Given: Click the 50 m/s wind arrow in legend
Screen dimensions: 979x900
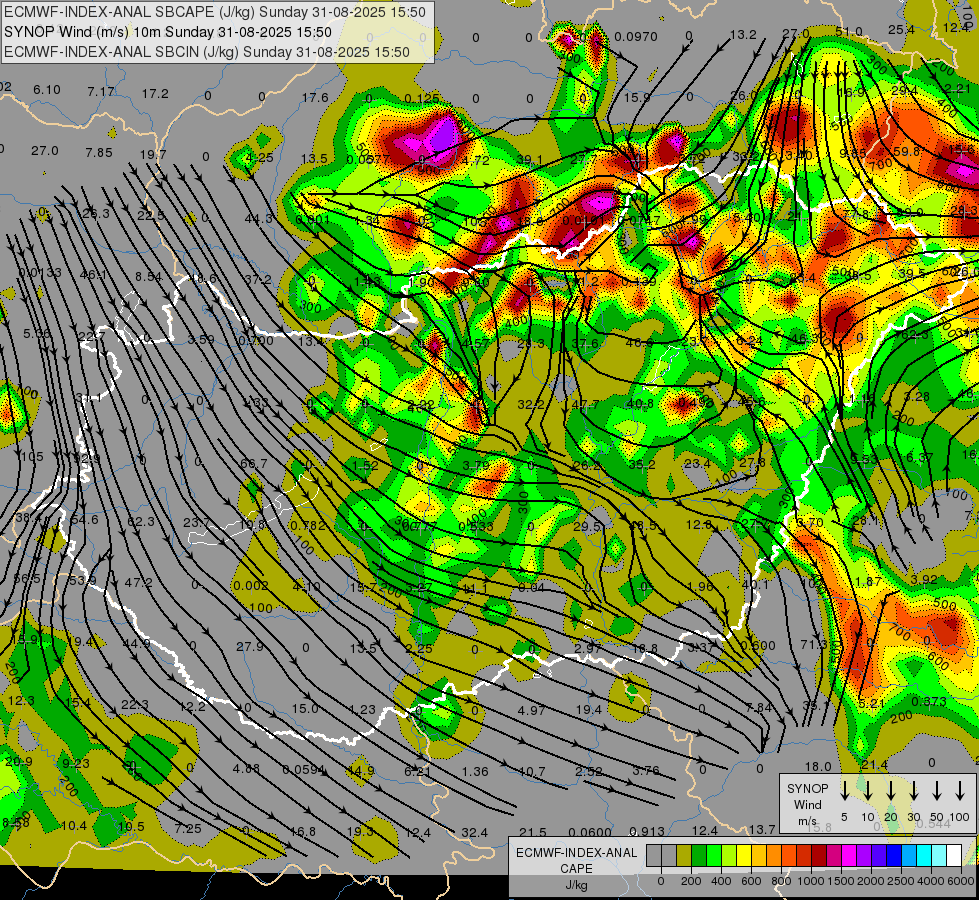Looking at the screenshot, I should 937,789.
